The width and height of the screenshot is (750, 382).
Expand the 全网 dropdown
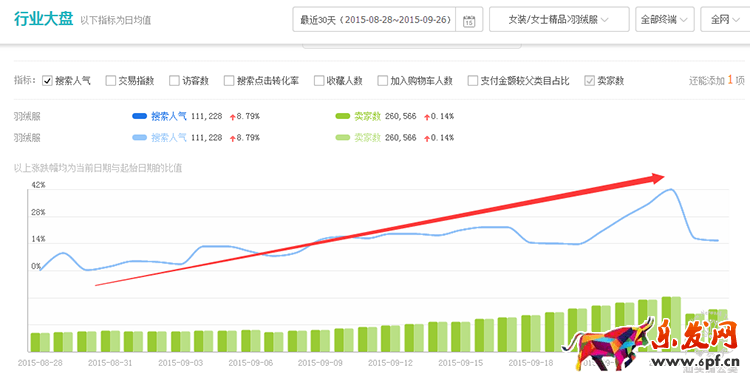point(725,20)
